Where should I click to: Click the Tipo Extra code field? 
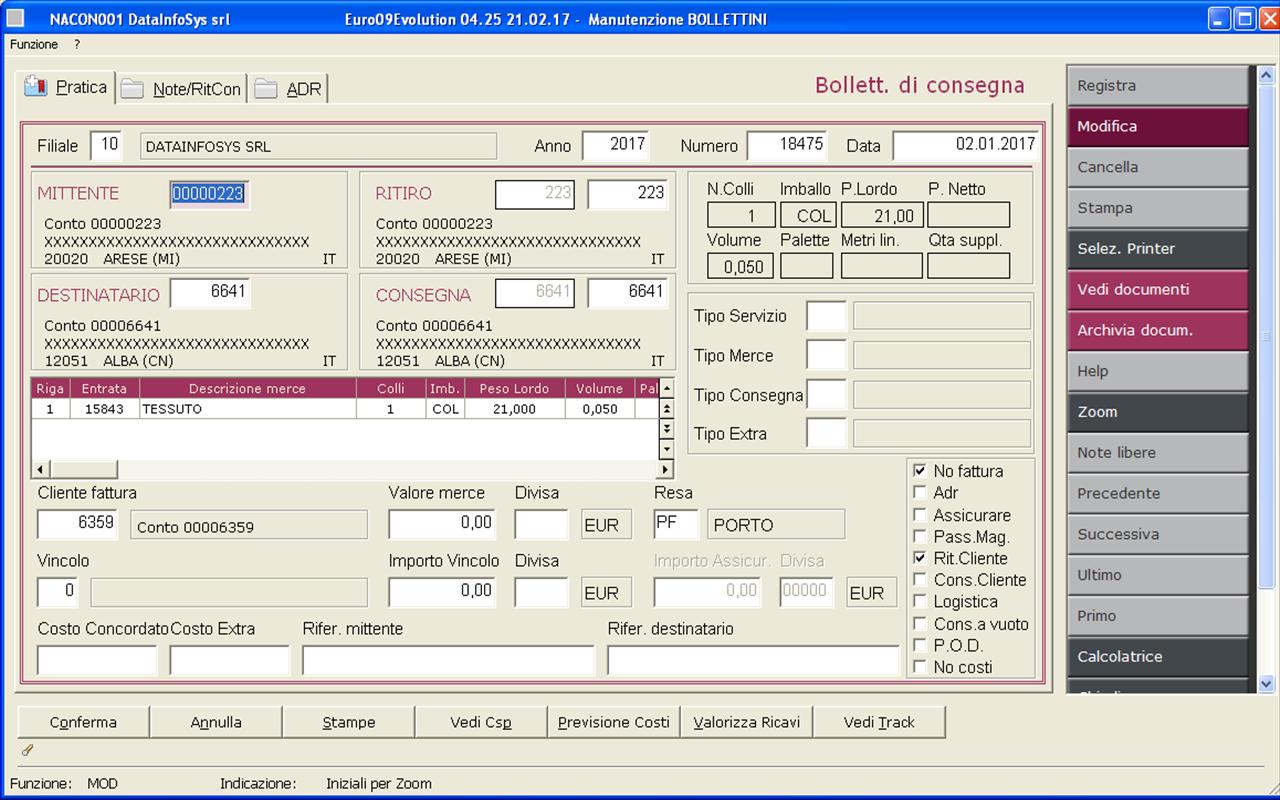tap(826, 434)
